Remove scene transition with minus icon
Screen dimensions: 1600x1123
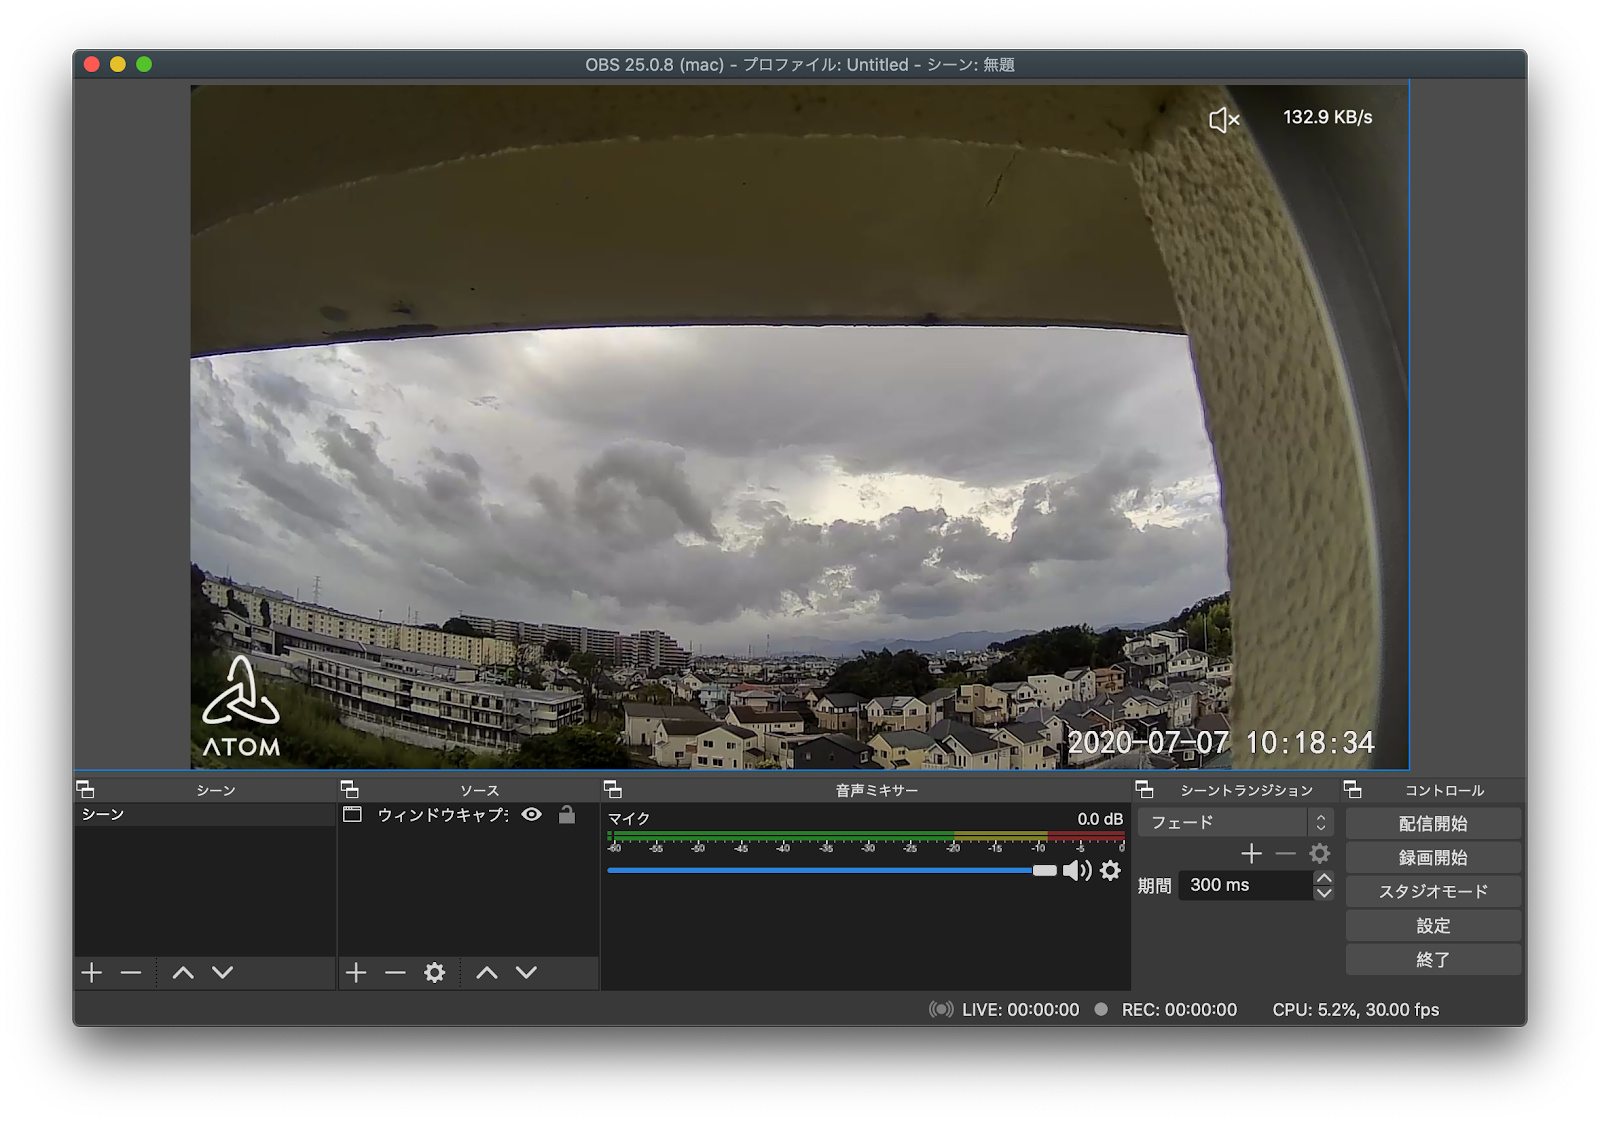coord(1286,853)
